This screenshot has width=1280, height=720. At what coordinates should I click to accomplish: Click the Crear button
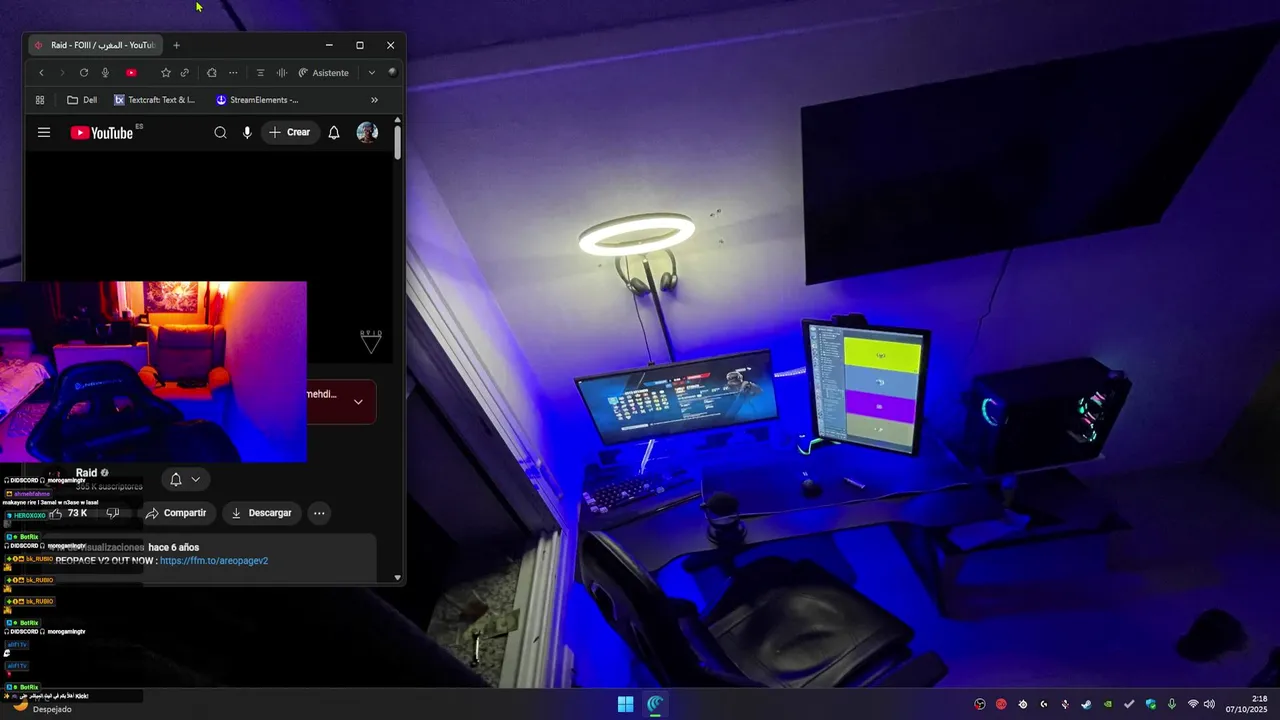[x=290, y=132]
